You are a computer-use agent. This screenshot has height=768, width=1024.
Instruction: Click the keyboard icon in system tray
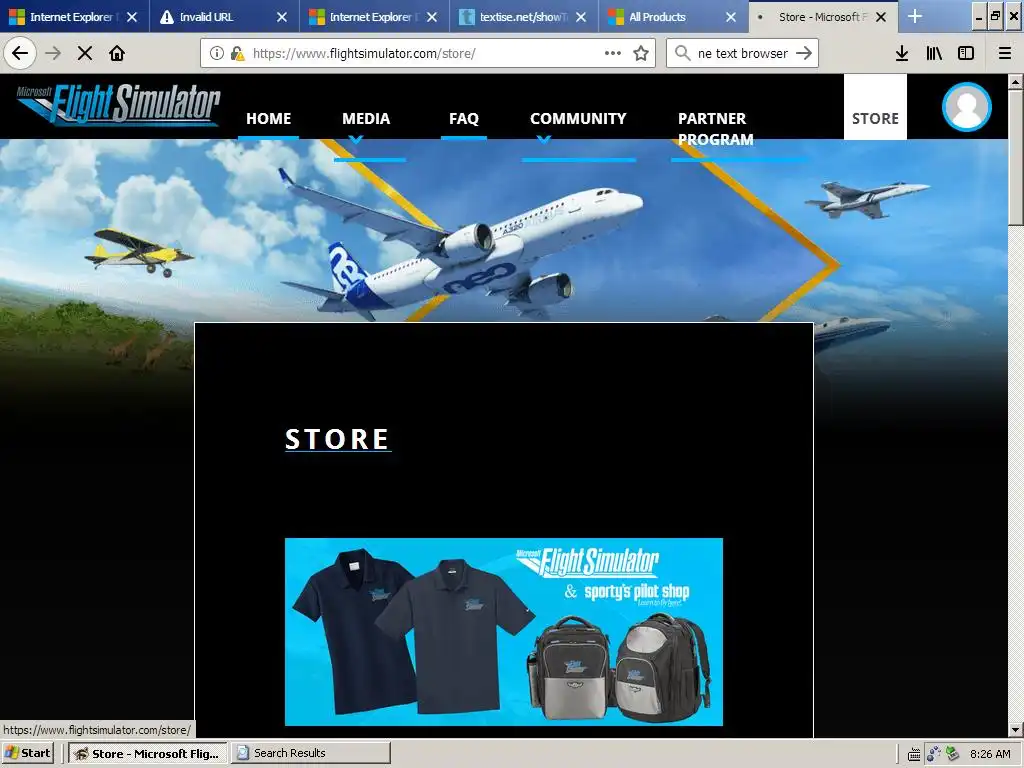pos(914,754)
